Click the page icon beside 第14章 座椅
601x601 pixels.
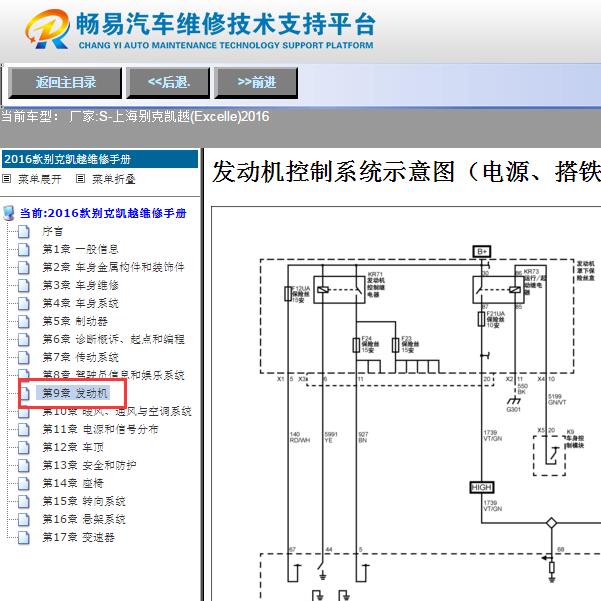23,483
